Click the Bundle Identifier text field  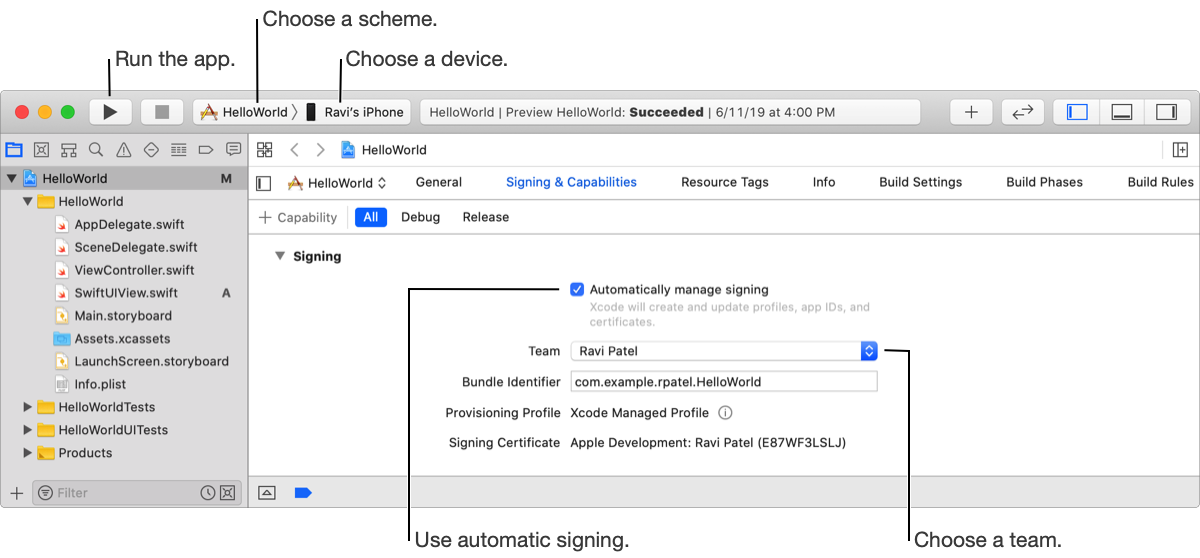pos(723,382)
